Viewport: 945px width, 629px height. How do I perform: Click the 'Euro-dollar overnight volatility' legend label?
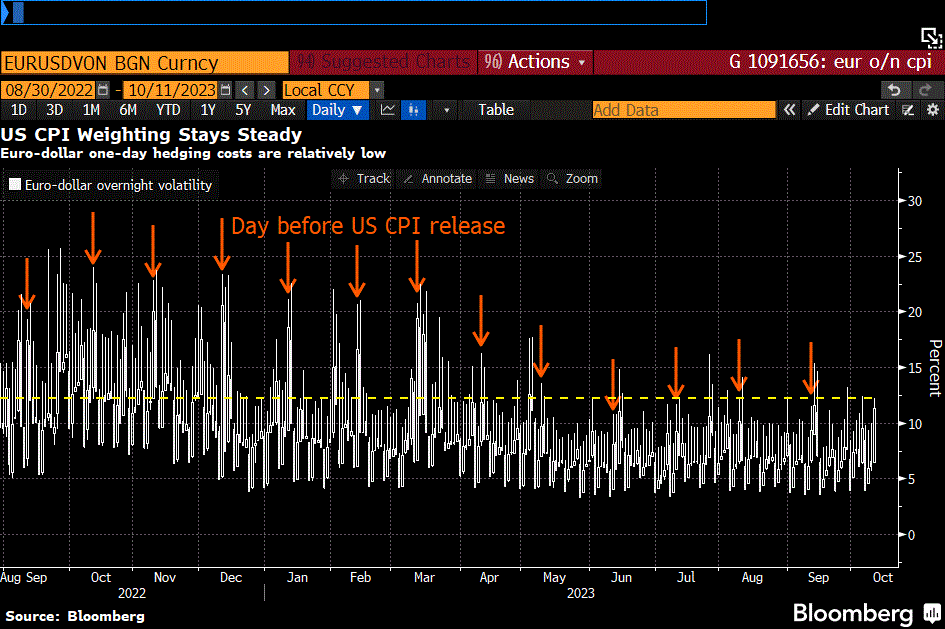(x=119, y=185)
